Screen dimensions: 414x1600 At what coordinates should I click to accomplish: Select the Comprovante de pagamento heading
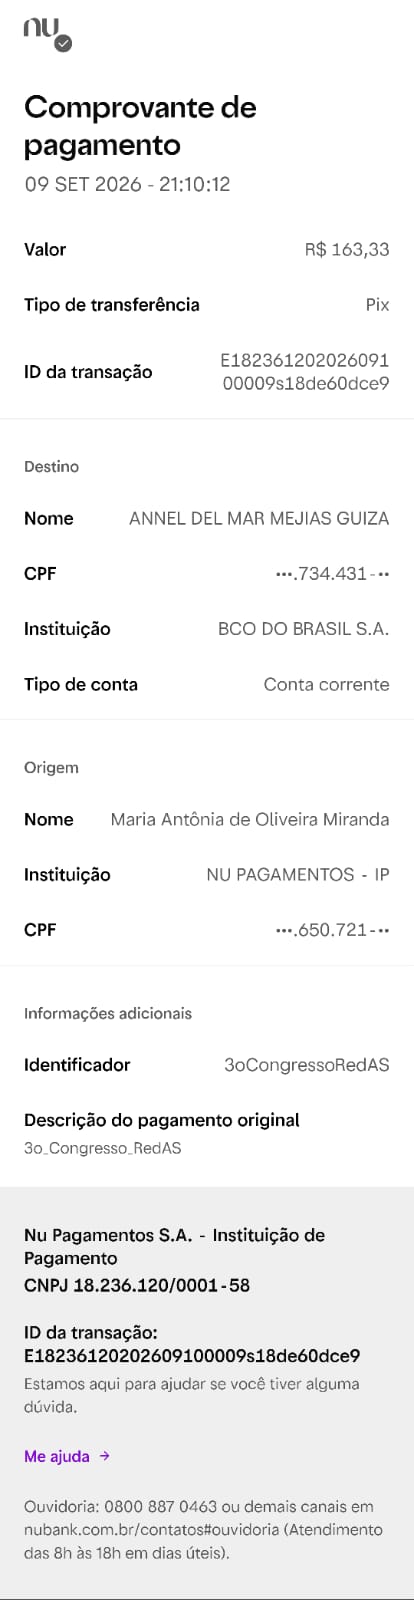(x=140, y=126)
